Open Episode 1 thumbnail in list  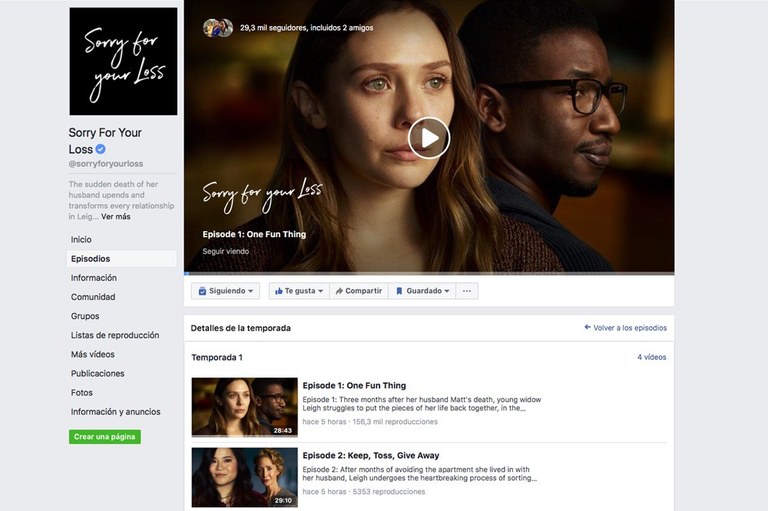[x=244, y=407]
